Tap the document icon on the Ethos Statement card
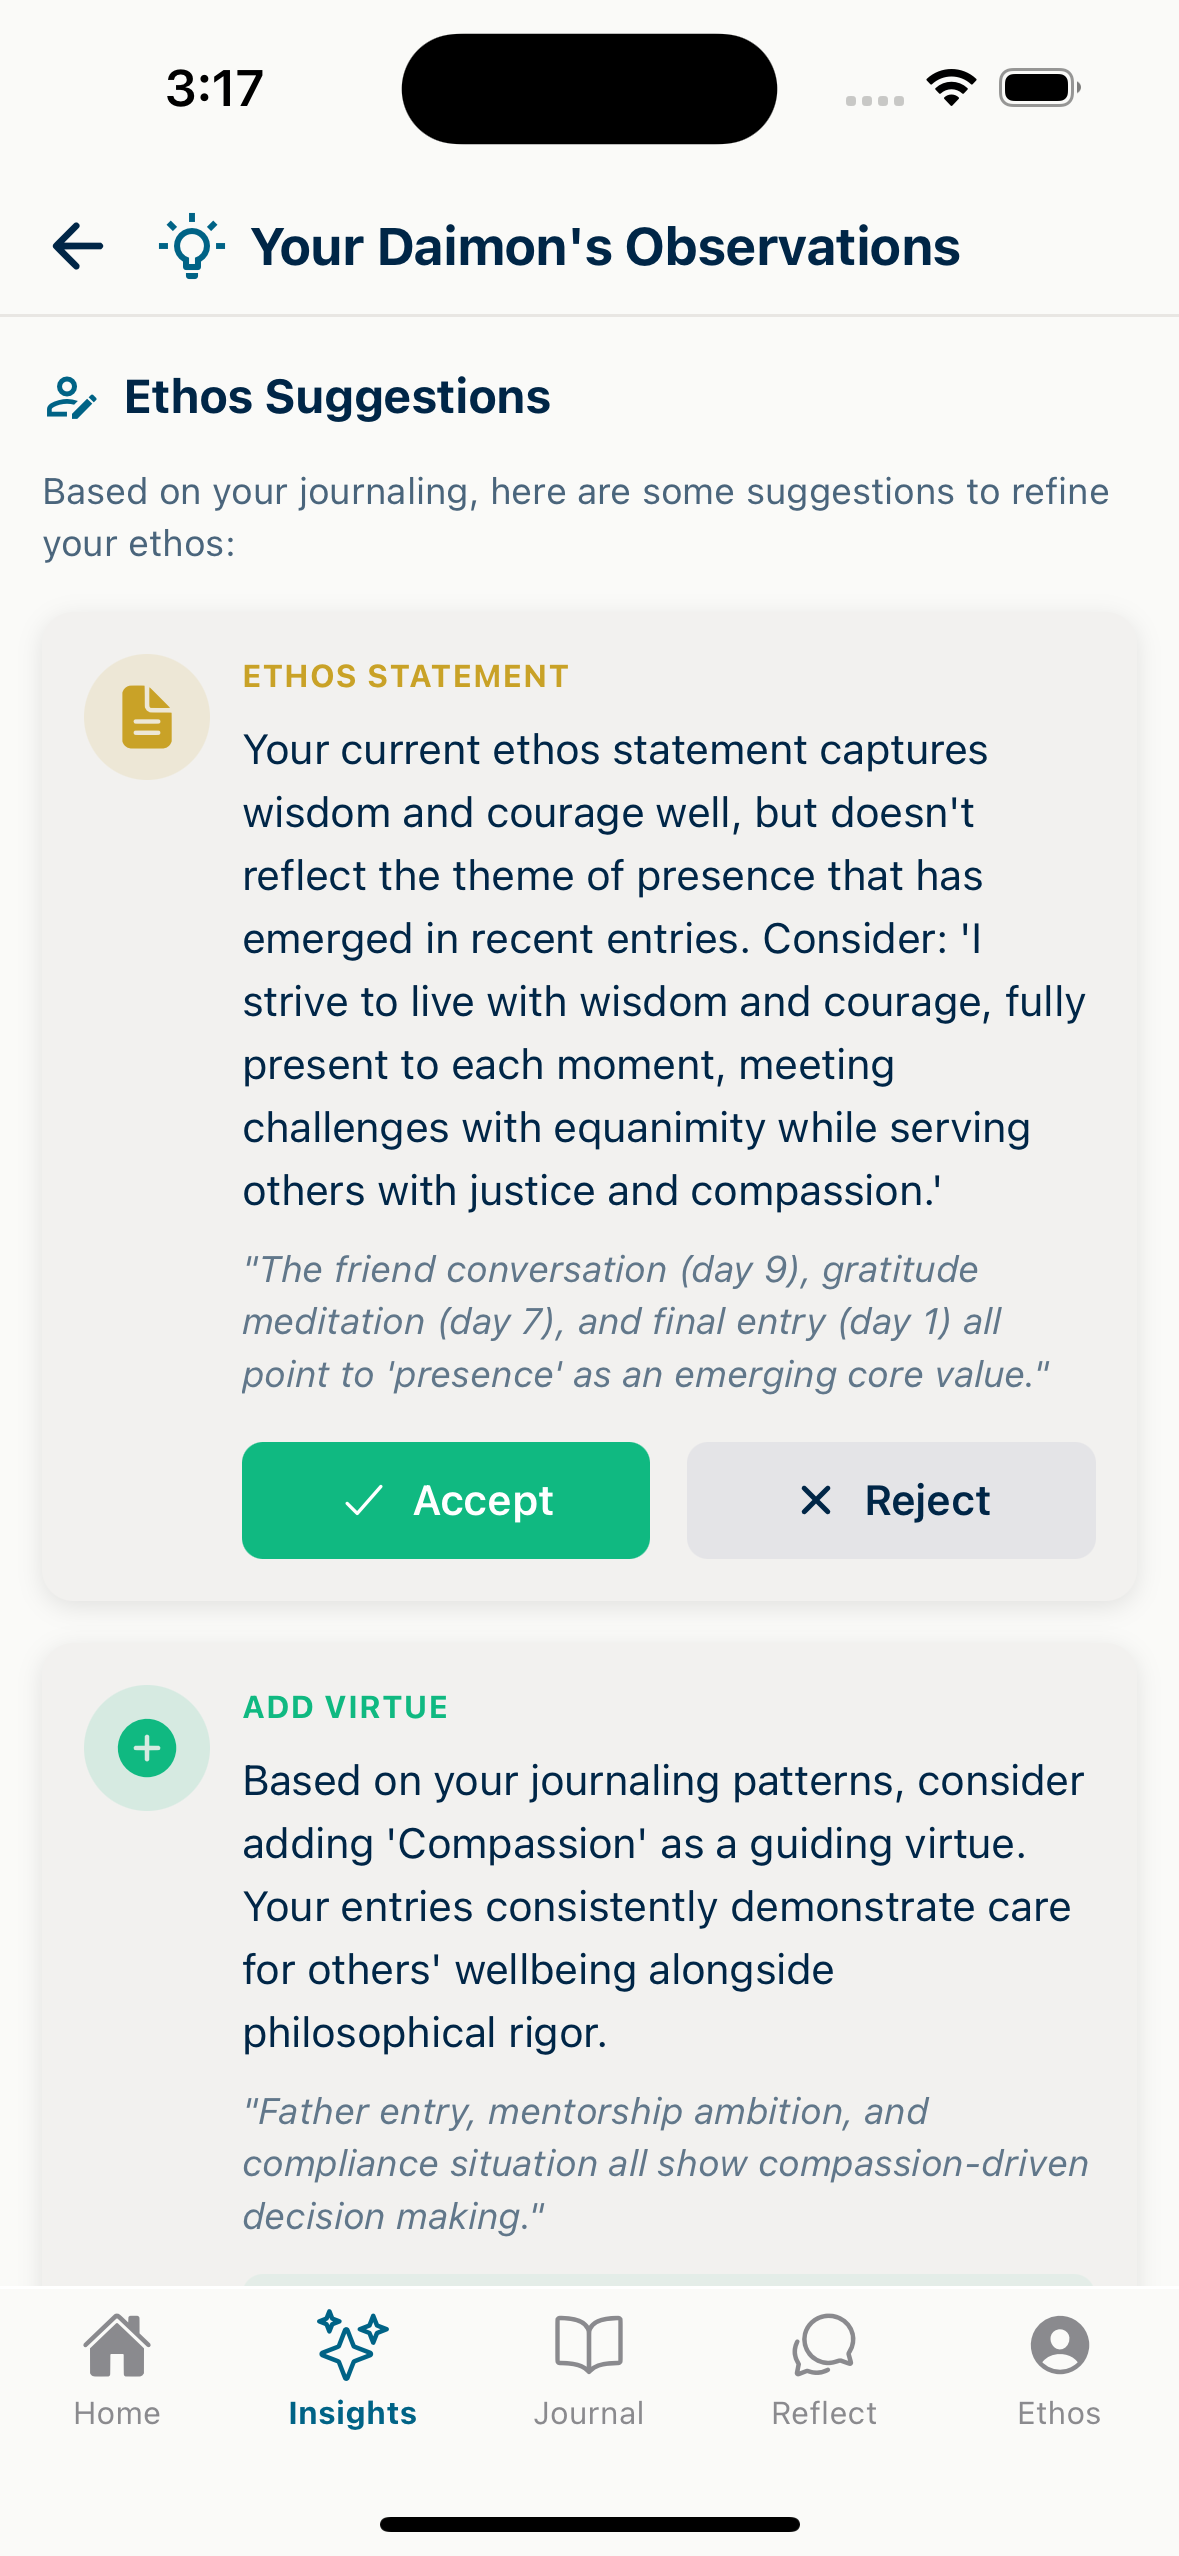This screenshot has width=1179, height=2556. (x=147, y=716)
